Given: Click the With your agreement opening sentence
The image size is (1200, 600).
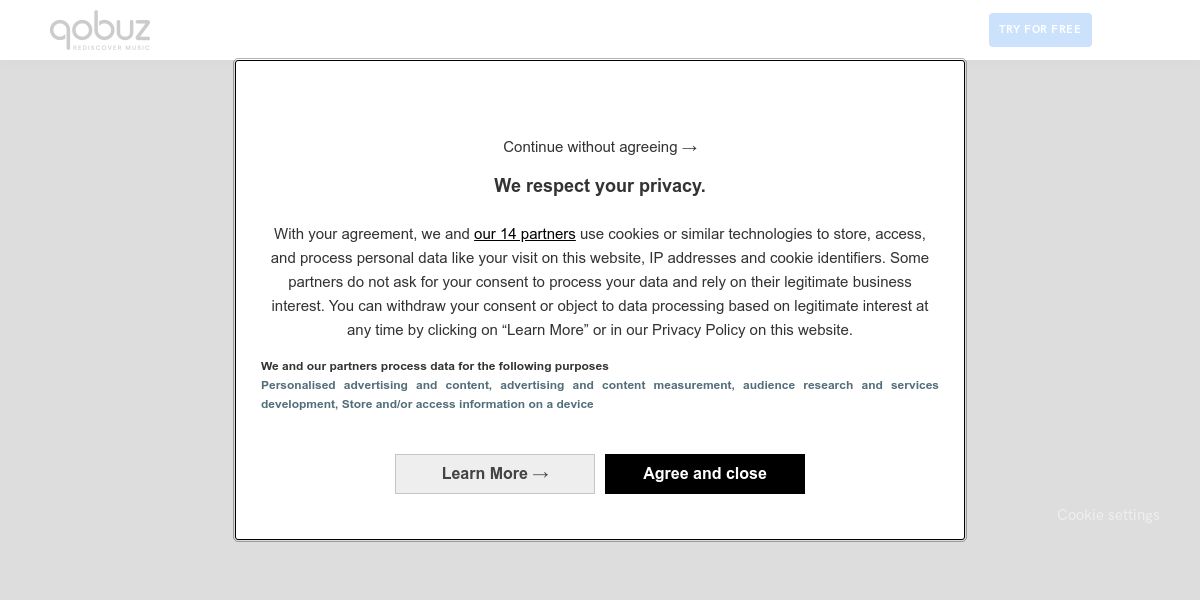Looking at the screenshot, I should point(371,234).
